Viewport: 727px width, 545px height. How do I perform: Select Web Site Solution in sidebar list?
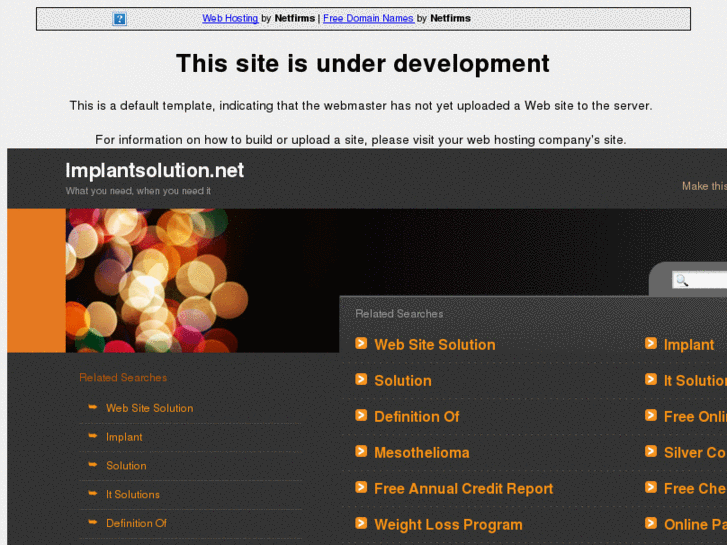click(150, 408)
